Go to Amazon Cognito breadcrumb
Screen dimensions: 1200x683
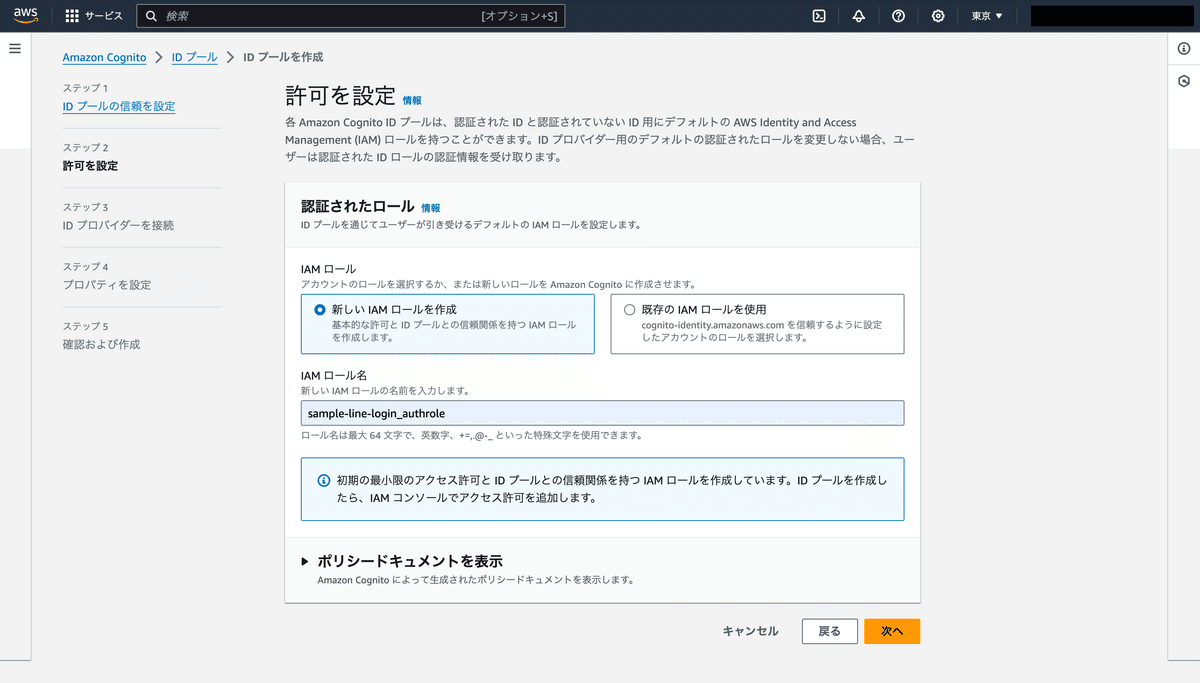click(x=104, y=58)
